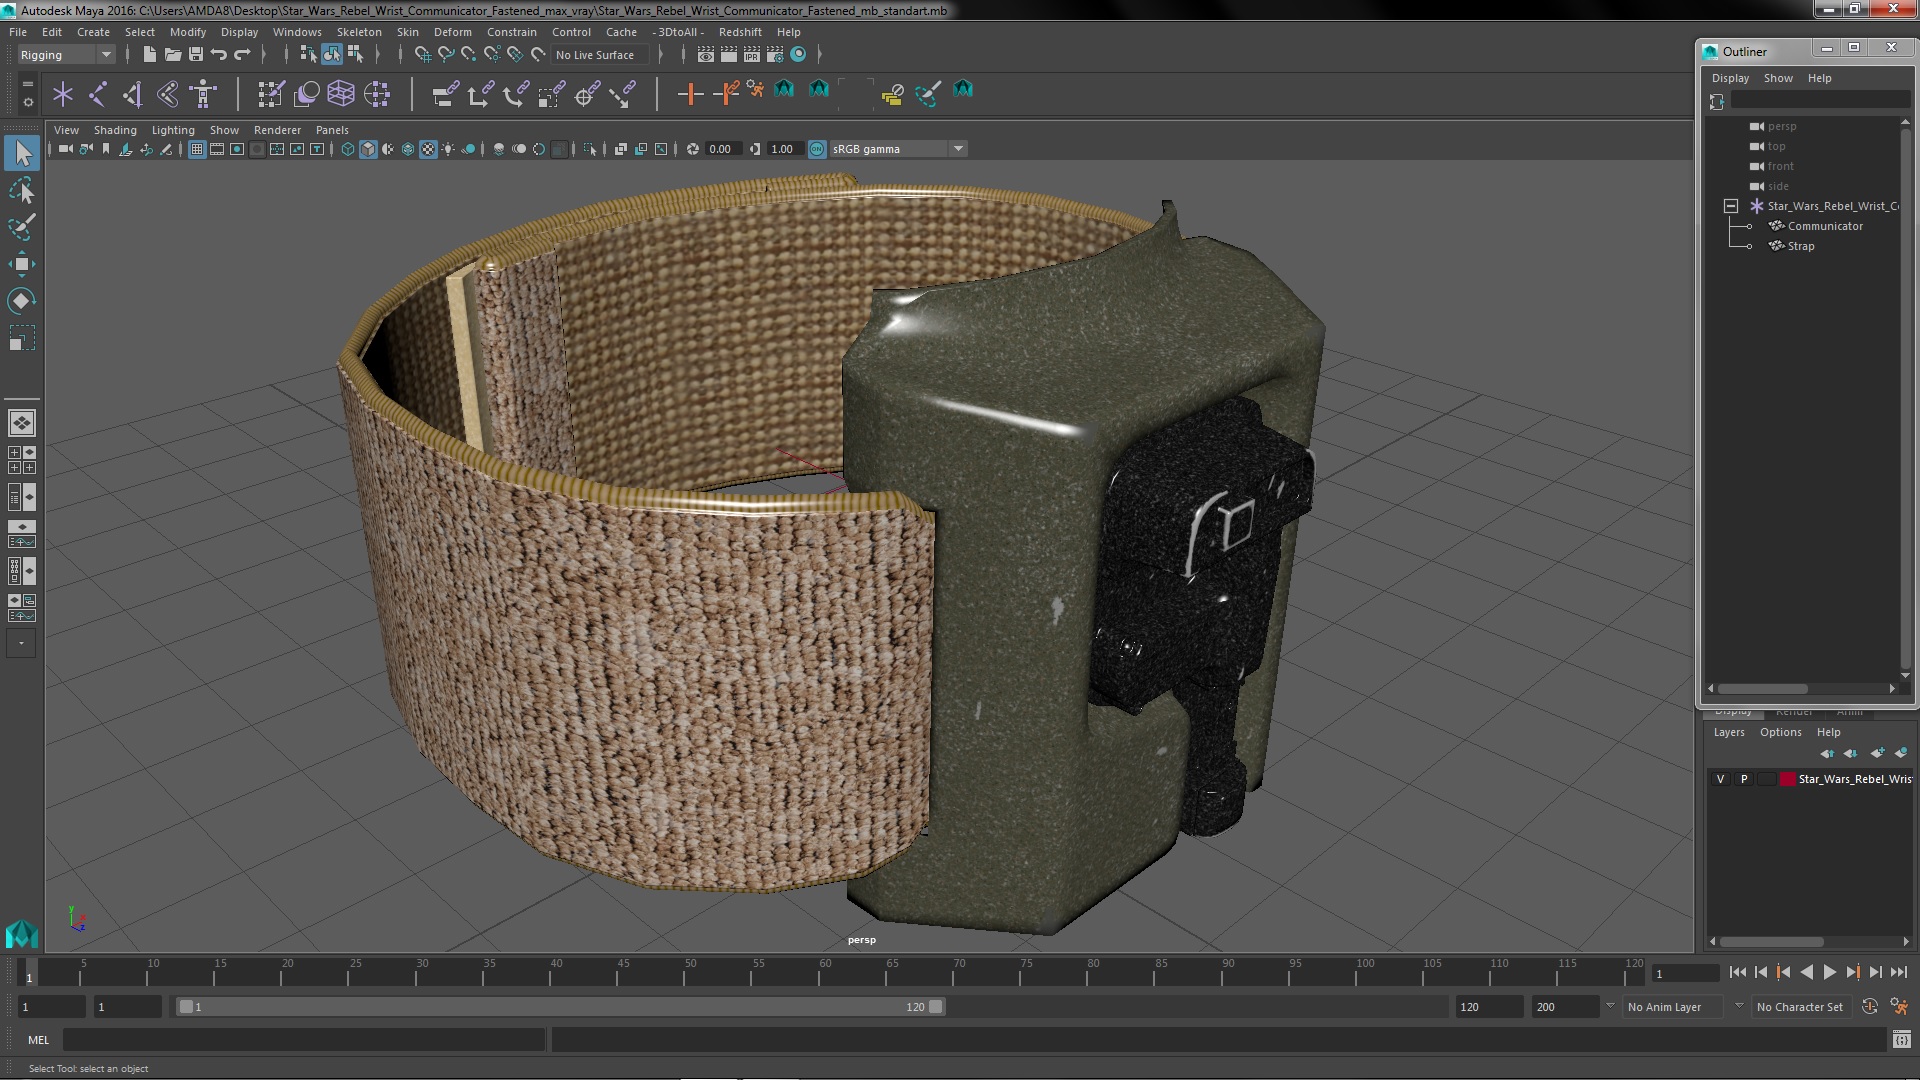This screenshot has height=1080, width=1920.
Task: Click the Create Lattice shelf icon
Action: pyautogui.click(x=341, y=94)
